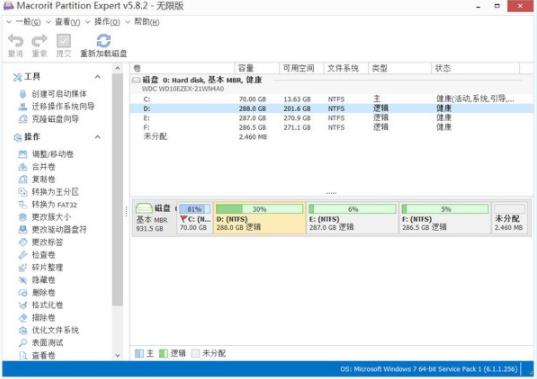This screenshot has width=537, height=379.
Task: Open the 操作(O) menu
Action: (107, 22)
